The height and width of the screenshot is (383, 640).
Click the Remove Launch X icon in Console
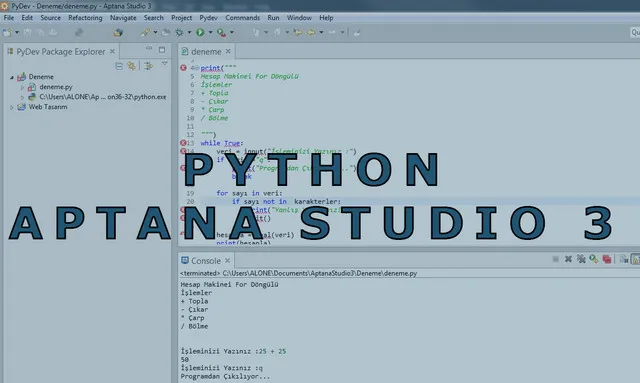(568, 259)
